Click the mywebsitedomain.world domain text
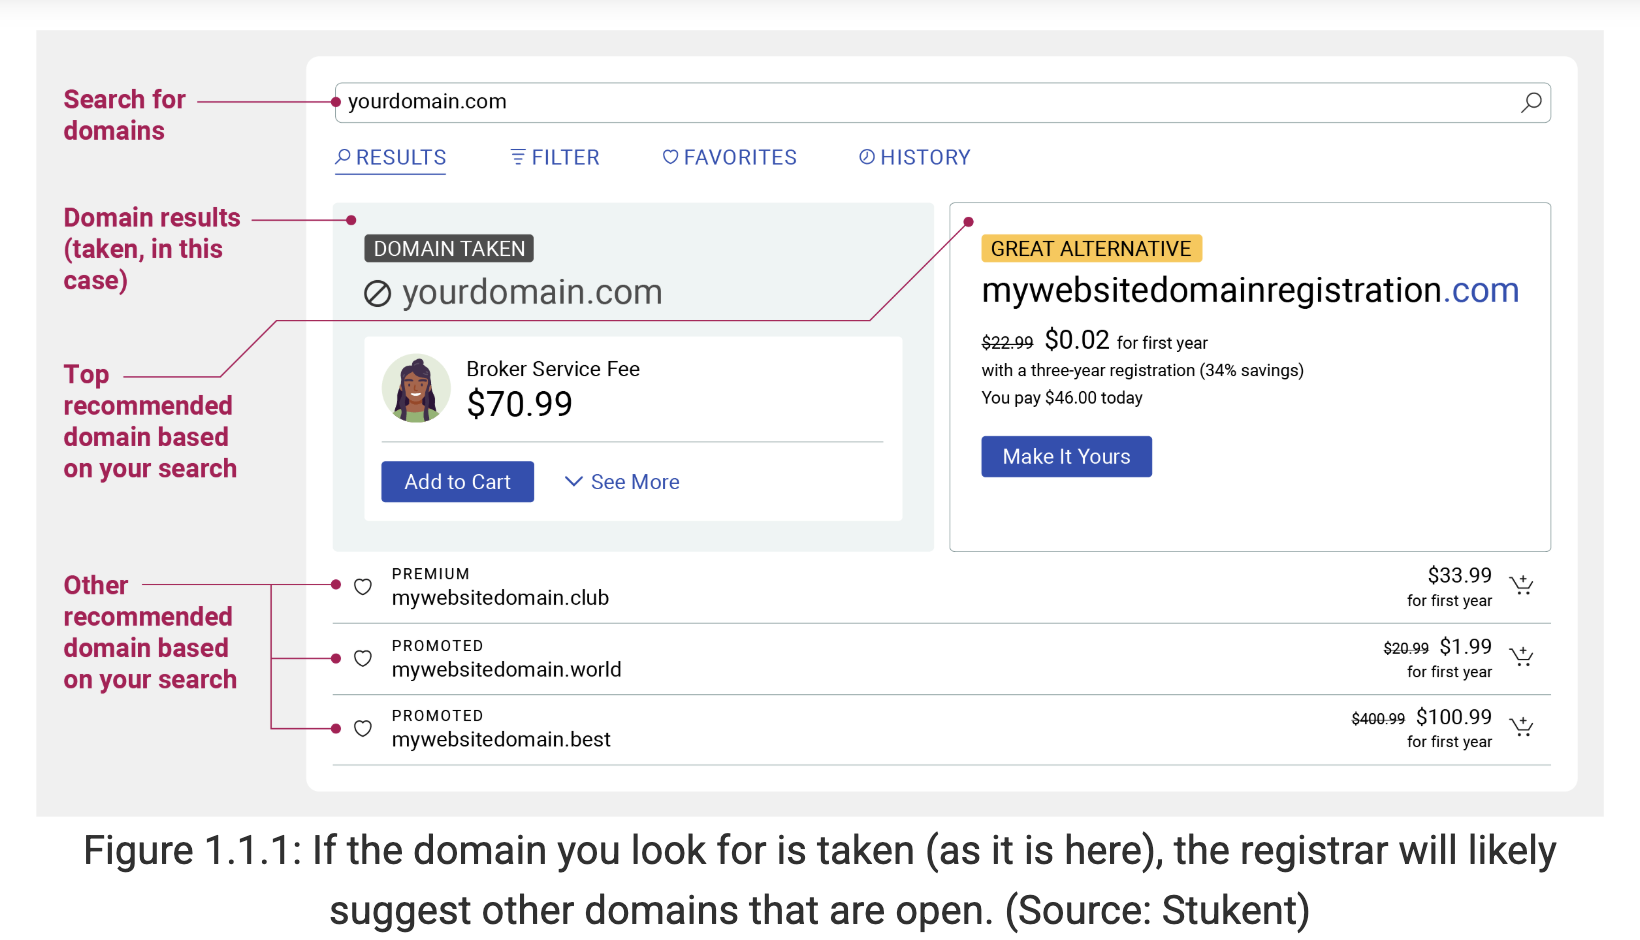The width and height of the screenshot is (1640, 940). tap(506, 670)
